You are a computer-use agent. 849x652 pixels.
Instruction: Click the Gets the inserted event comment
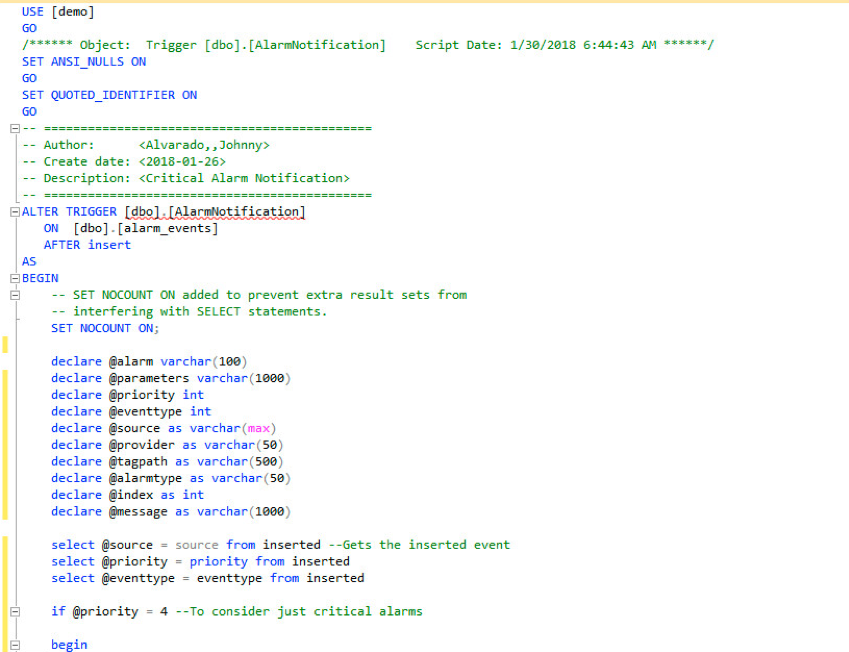(x=420, y=545)
